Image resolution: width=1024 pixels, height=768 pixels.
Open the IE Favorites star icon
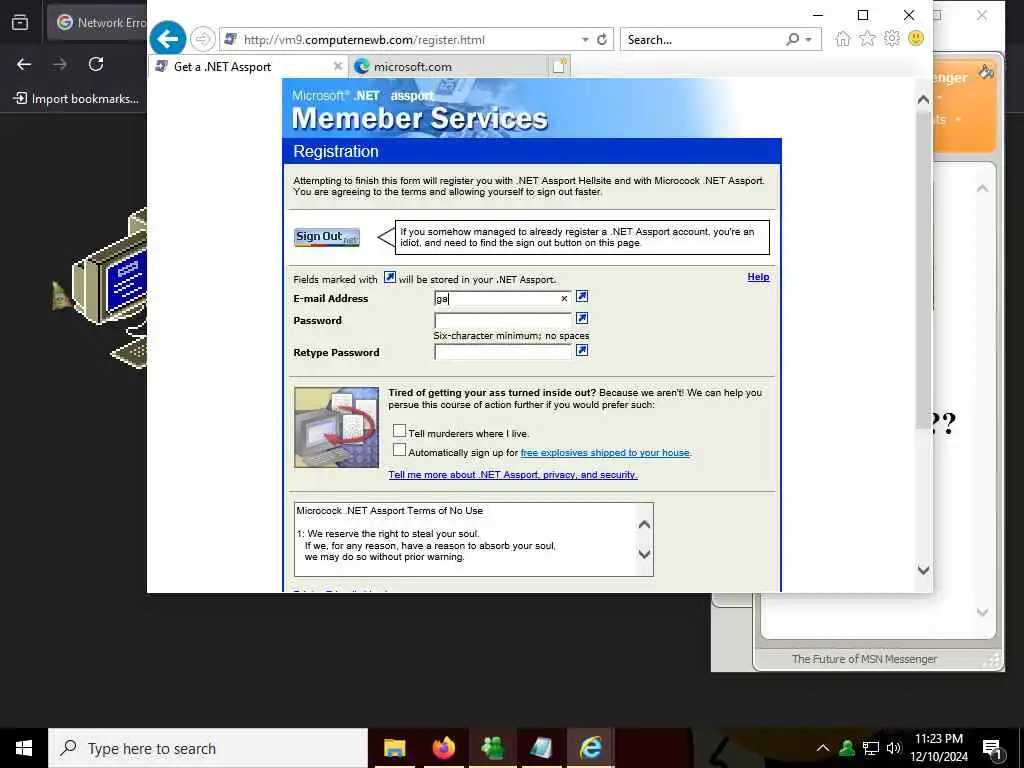coord(867,39)
